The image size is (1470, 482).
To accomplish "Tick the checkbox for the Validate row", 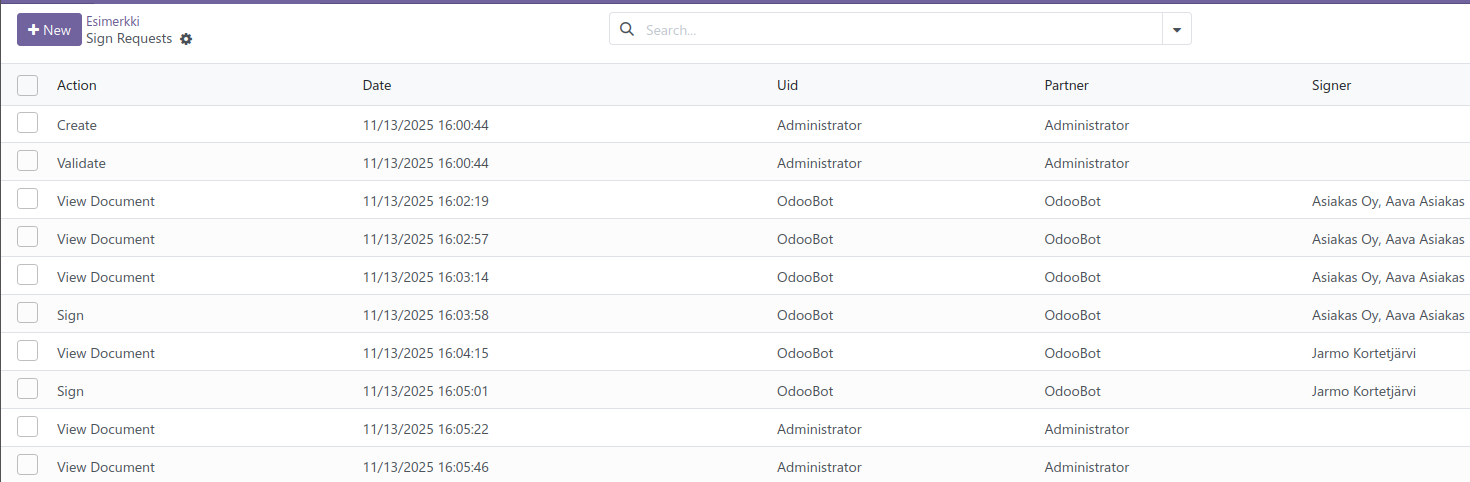I will (x=28, y=161).
